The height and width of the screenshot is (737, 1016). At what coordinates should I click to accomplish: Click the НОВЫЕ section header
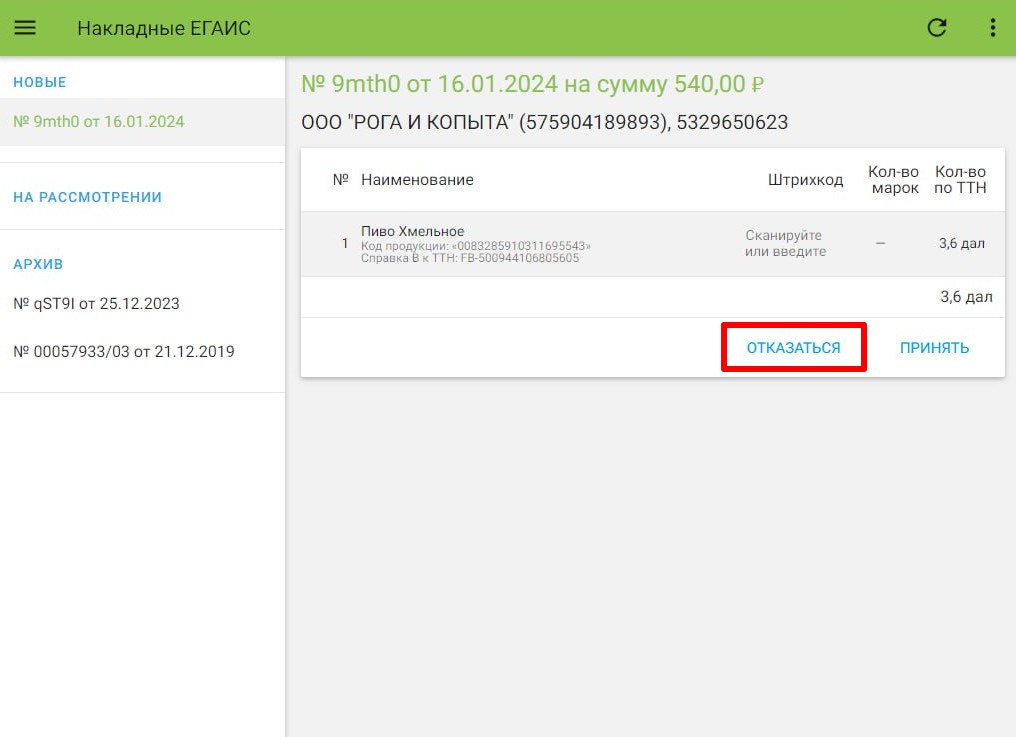pos(40,82)
